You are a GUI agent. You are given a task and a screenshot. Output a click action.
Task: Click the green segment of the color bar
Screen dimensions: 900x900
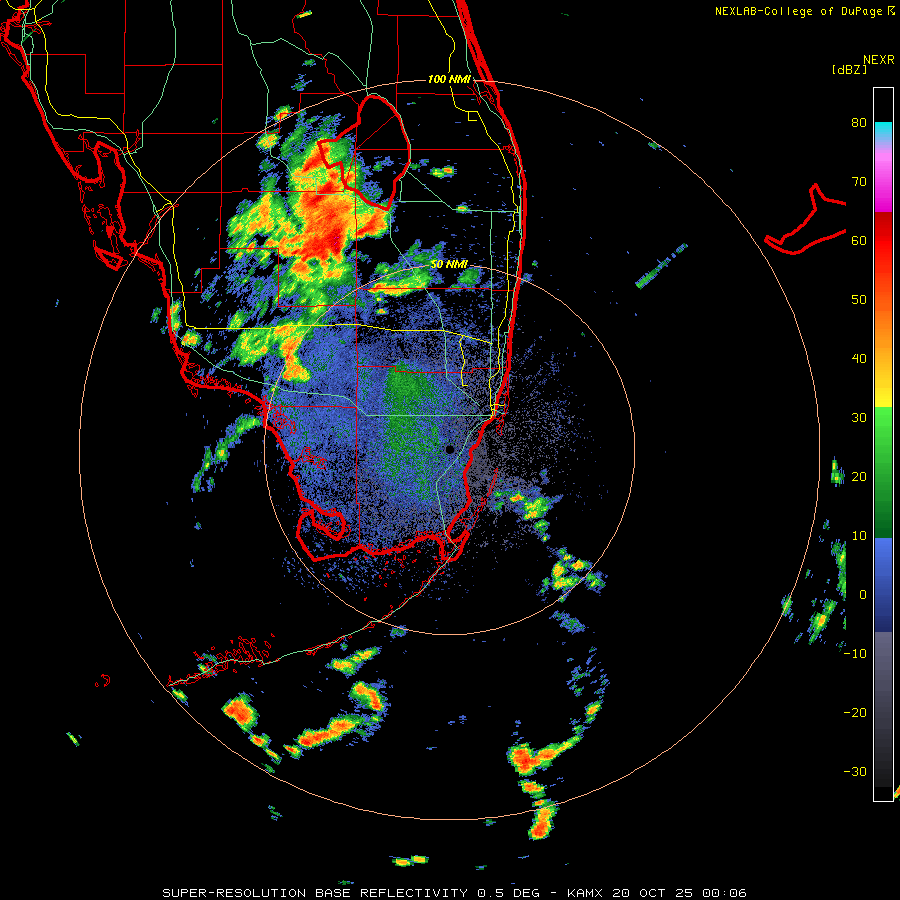click(883, 472)
